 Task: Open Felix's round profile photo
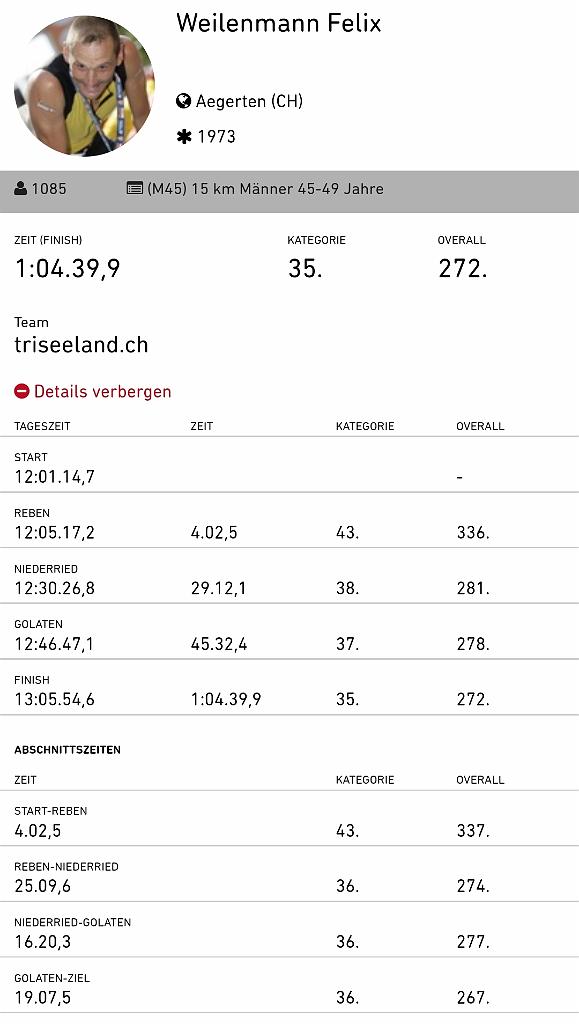coord(84,86)
